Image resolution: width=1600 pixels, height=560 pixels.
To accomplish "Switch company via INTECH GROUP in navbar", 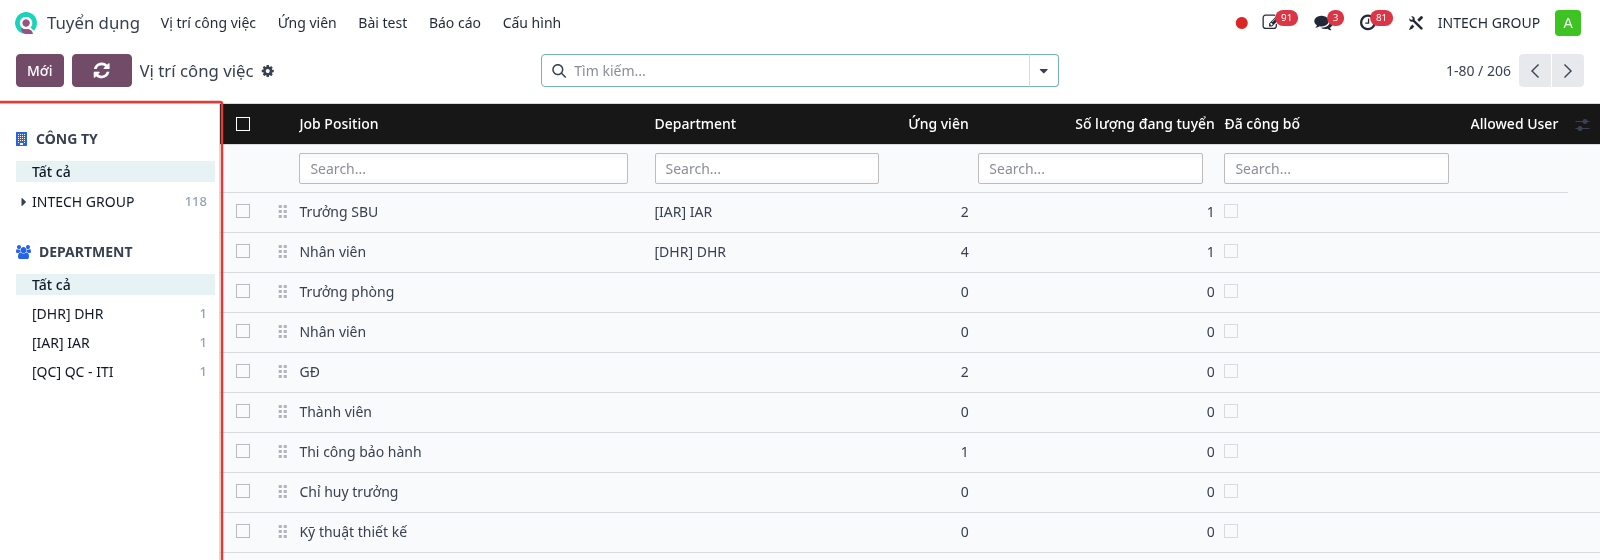I will point(1488,23).
